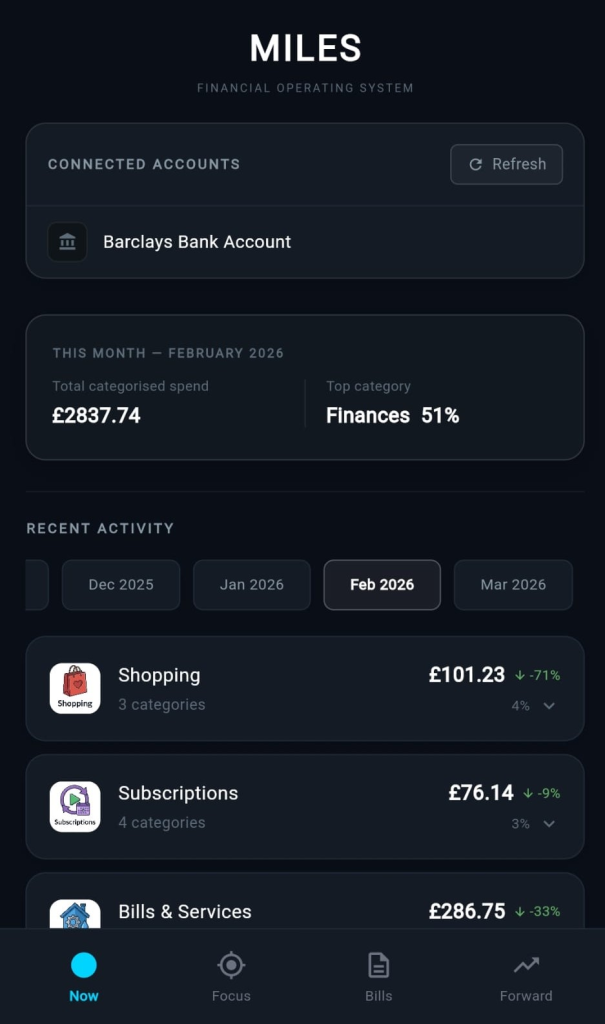Image resolution: width=605 pixels, height=1024 pixels.
Task: Open the Barclays Bank Account entry
Action: [x=197, y=242]
